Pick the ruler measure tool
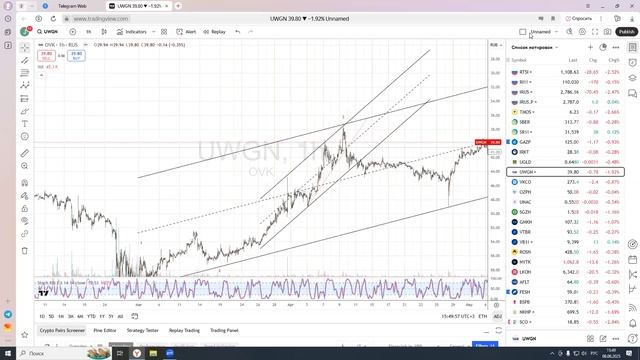Screen dimensions: 640x360 (x=25, y=153)
